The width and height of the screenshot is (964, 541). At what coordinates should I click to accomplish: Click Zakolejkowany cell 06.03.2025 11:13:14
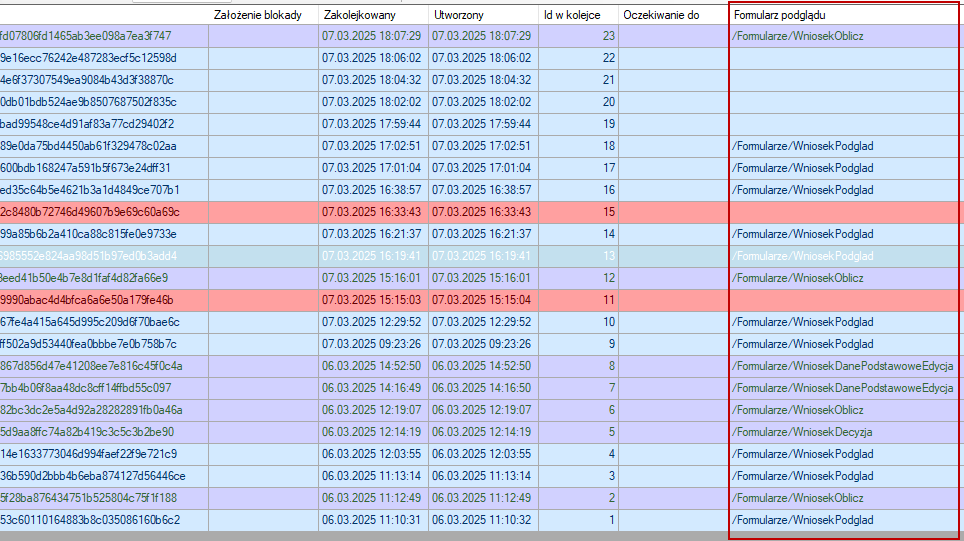coord(373,476)
